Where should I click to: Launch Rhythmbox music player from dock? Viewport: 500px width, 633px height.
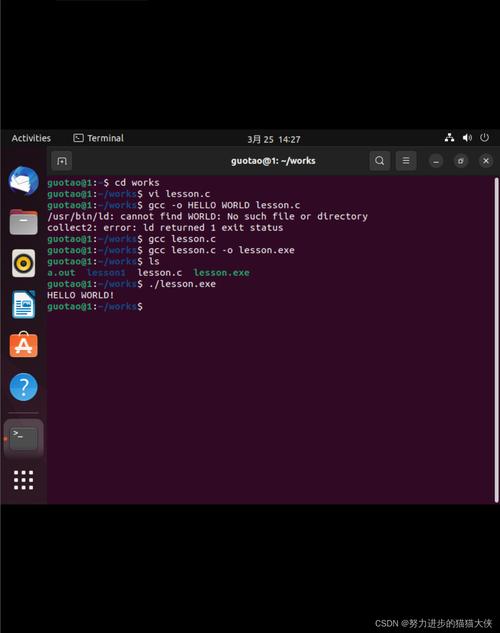pyautogui.click(x=23, y=263)
